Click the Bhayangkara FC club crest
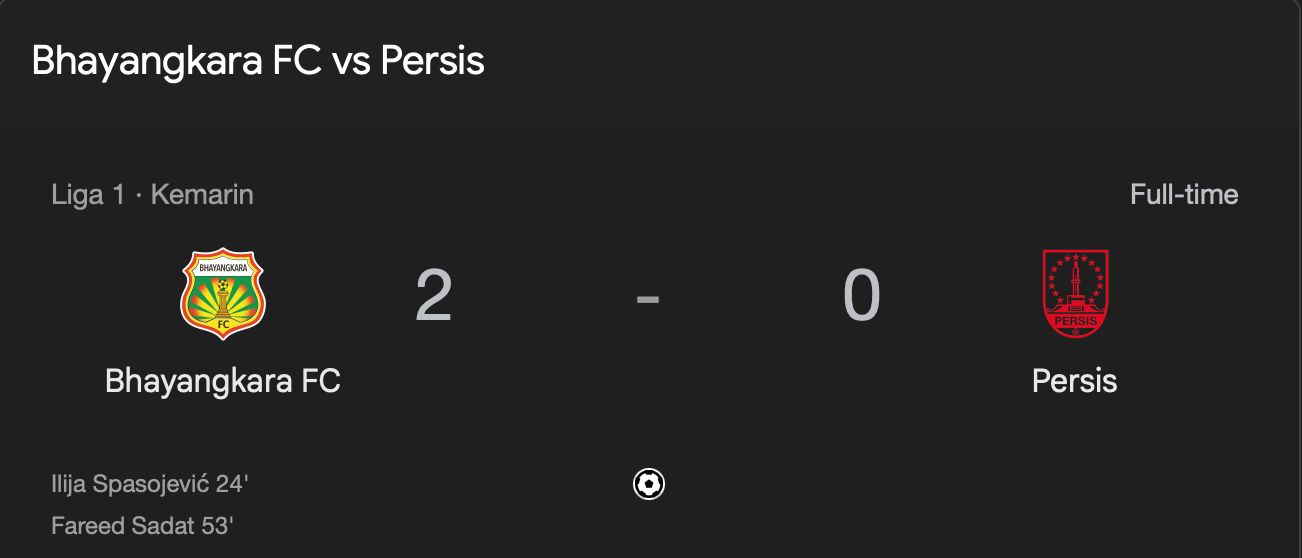This screenshot has width=1302, height=558. [x=222, y=294]
